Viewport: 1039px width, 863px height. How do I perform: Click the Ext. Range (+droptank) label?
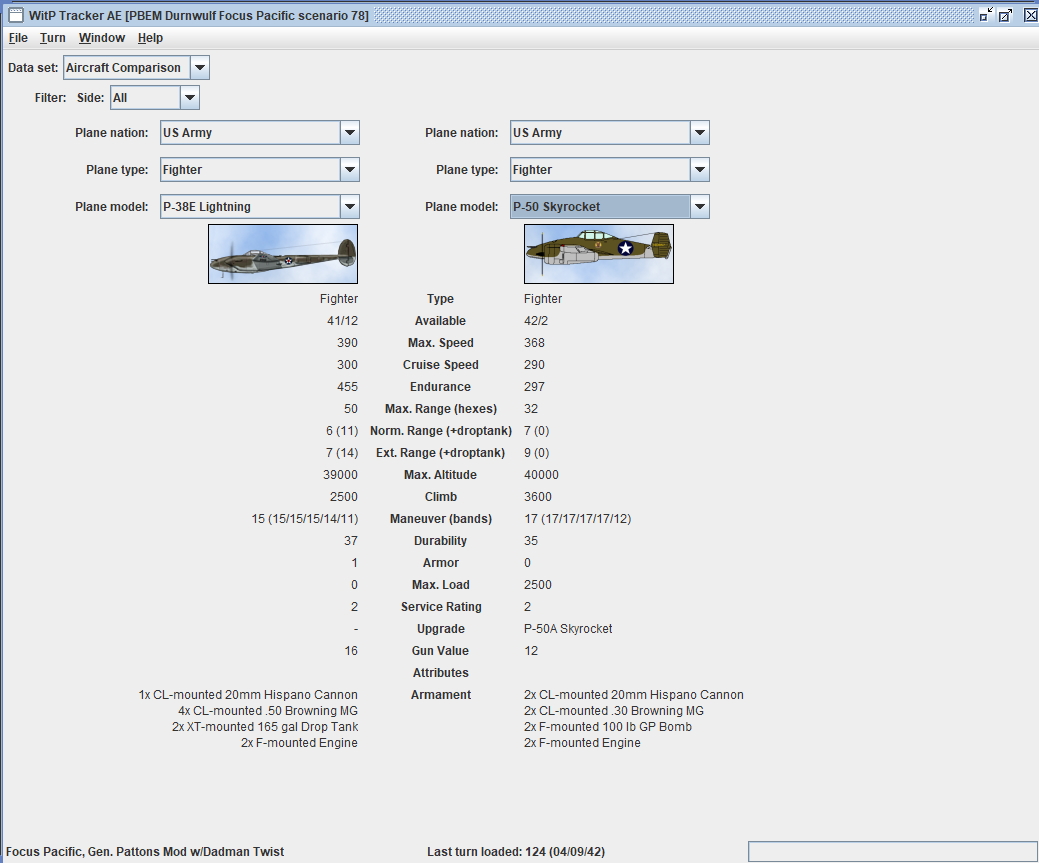click(x=441, y=453)
